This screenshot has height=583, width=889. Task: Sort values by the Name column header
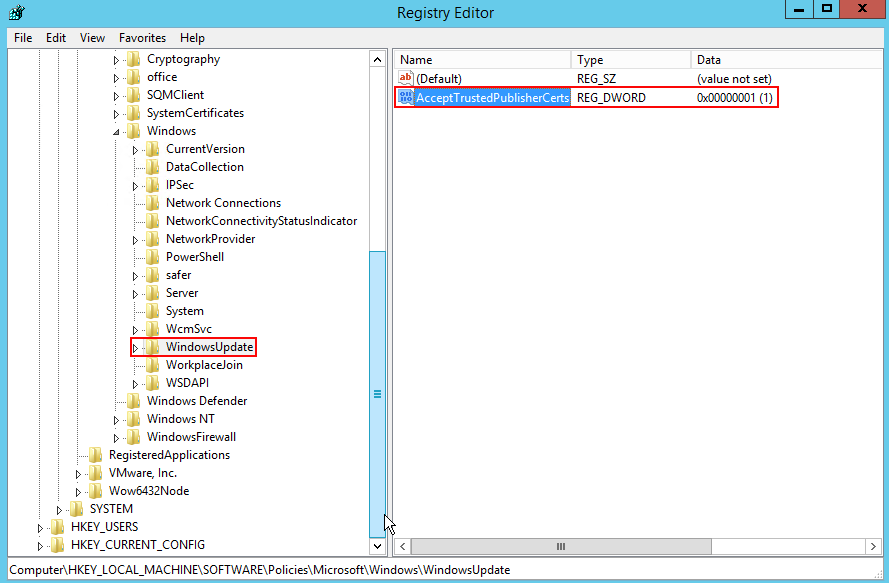pyautogui.click(x=481, y=60)
